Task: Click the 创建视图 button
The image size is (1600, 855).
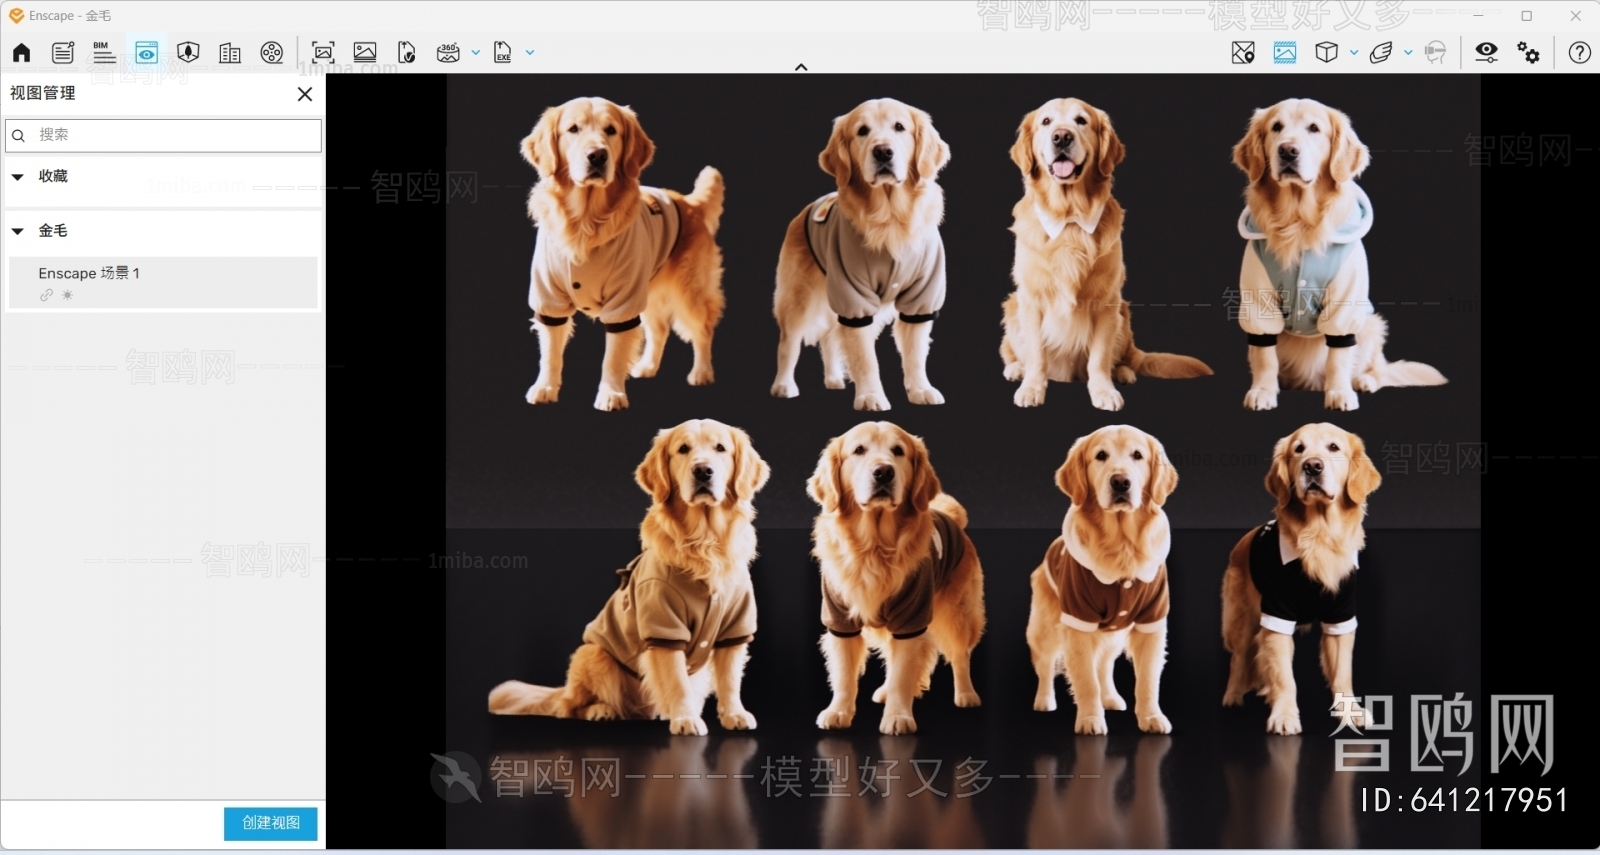Action: click(271, 823)
